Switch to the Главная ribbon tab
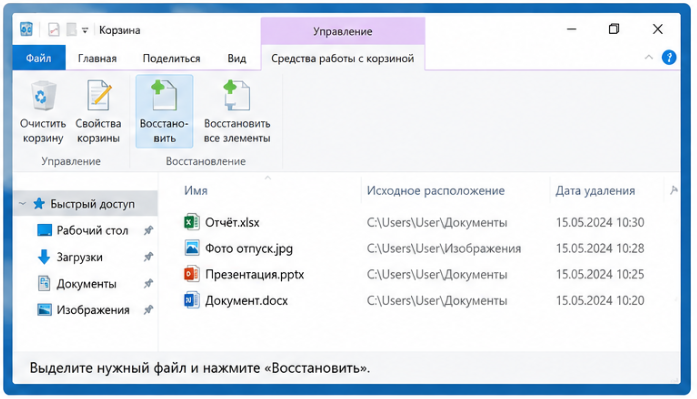This screenshot has width=697, height=399. pyautogui.click(x=97, y=58)
